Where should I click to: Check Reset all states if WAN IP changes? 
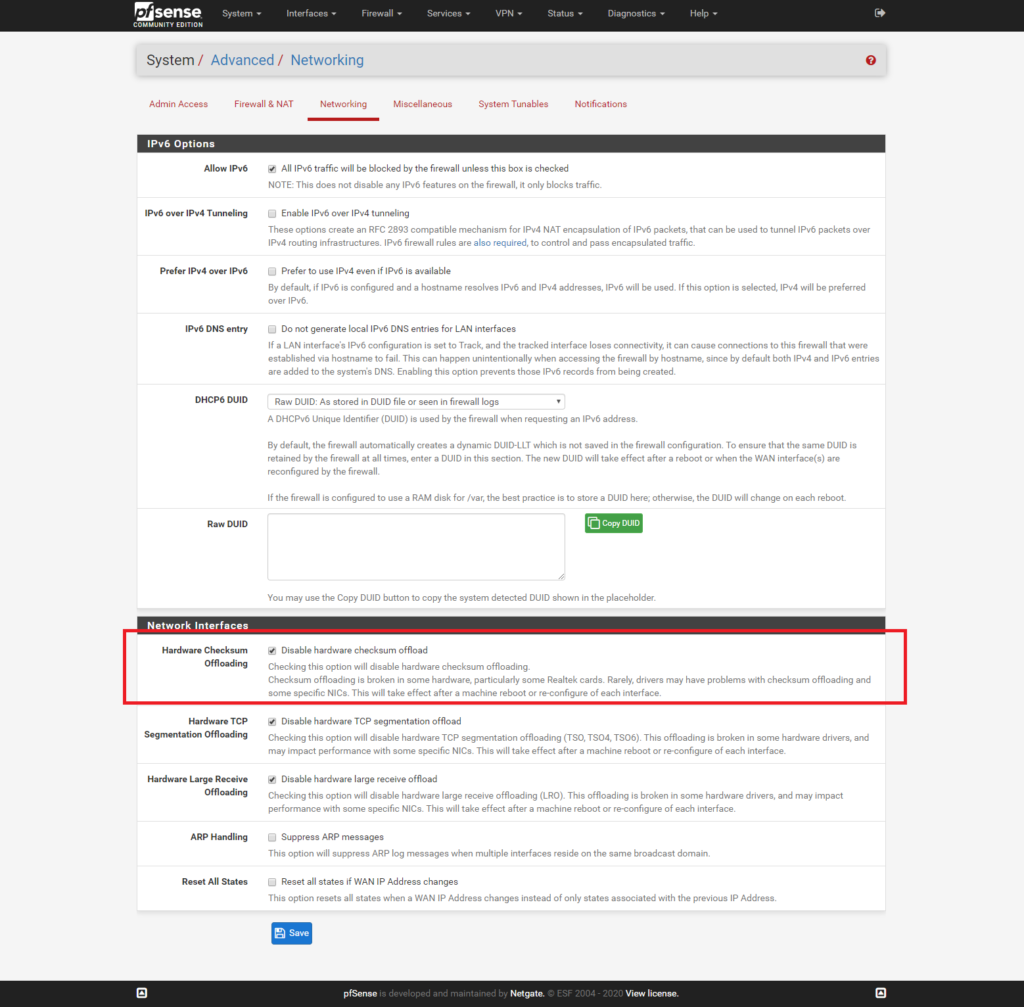pos(272,882)
